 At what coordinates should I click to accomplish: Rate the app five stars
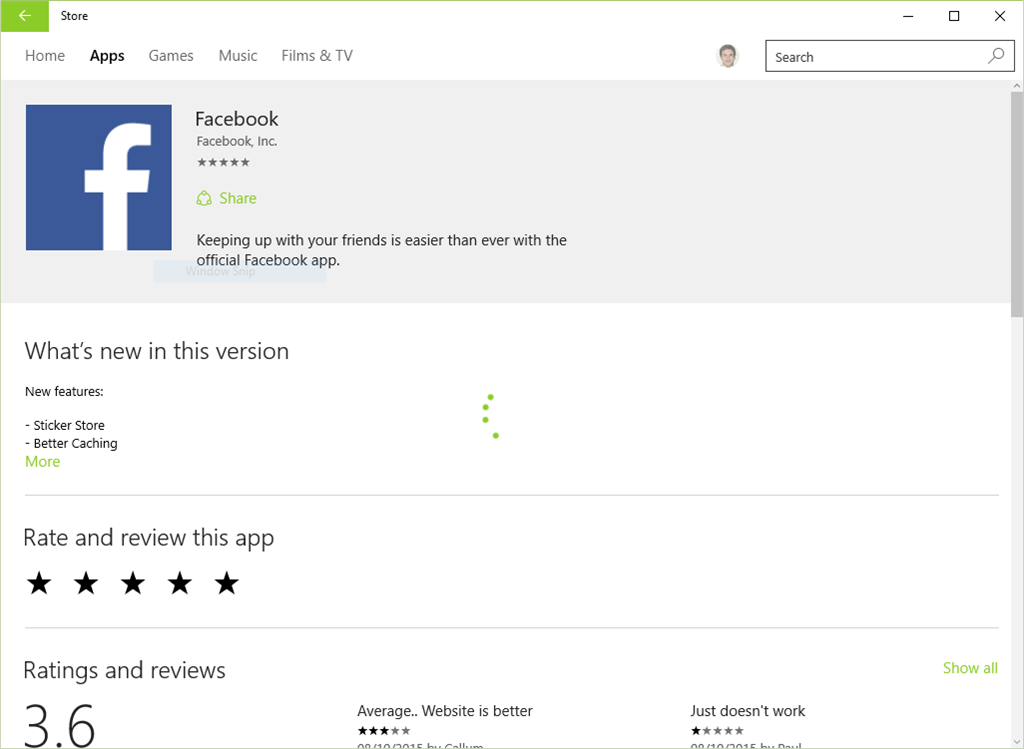227,583
